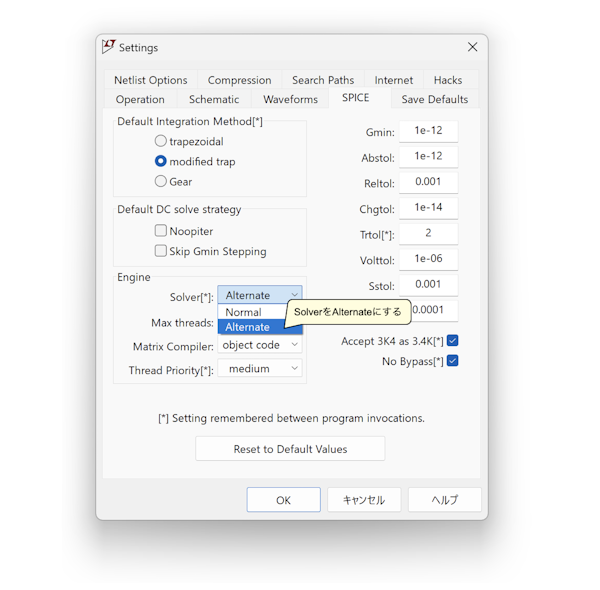Screen dimensions: 600x590
Task: Switch to the Netlist Options tab
Action: click(x=150, y=80)
